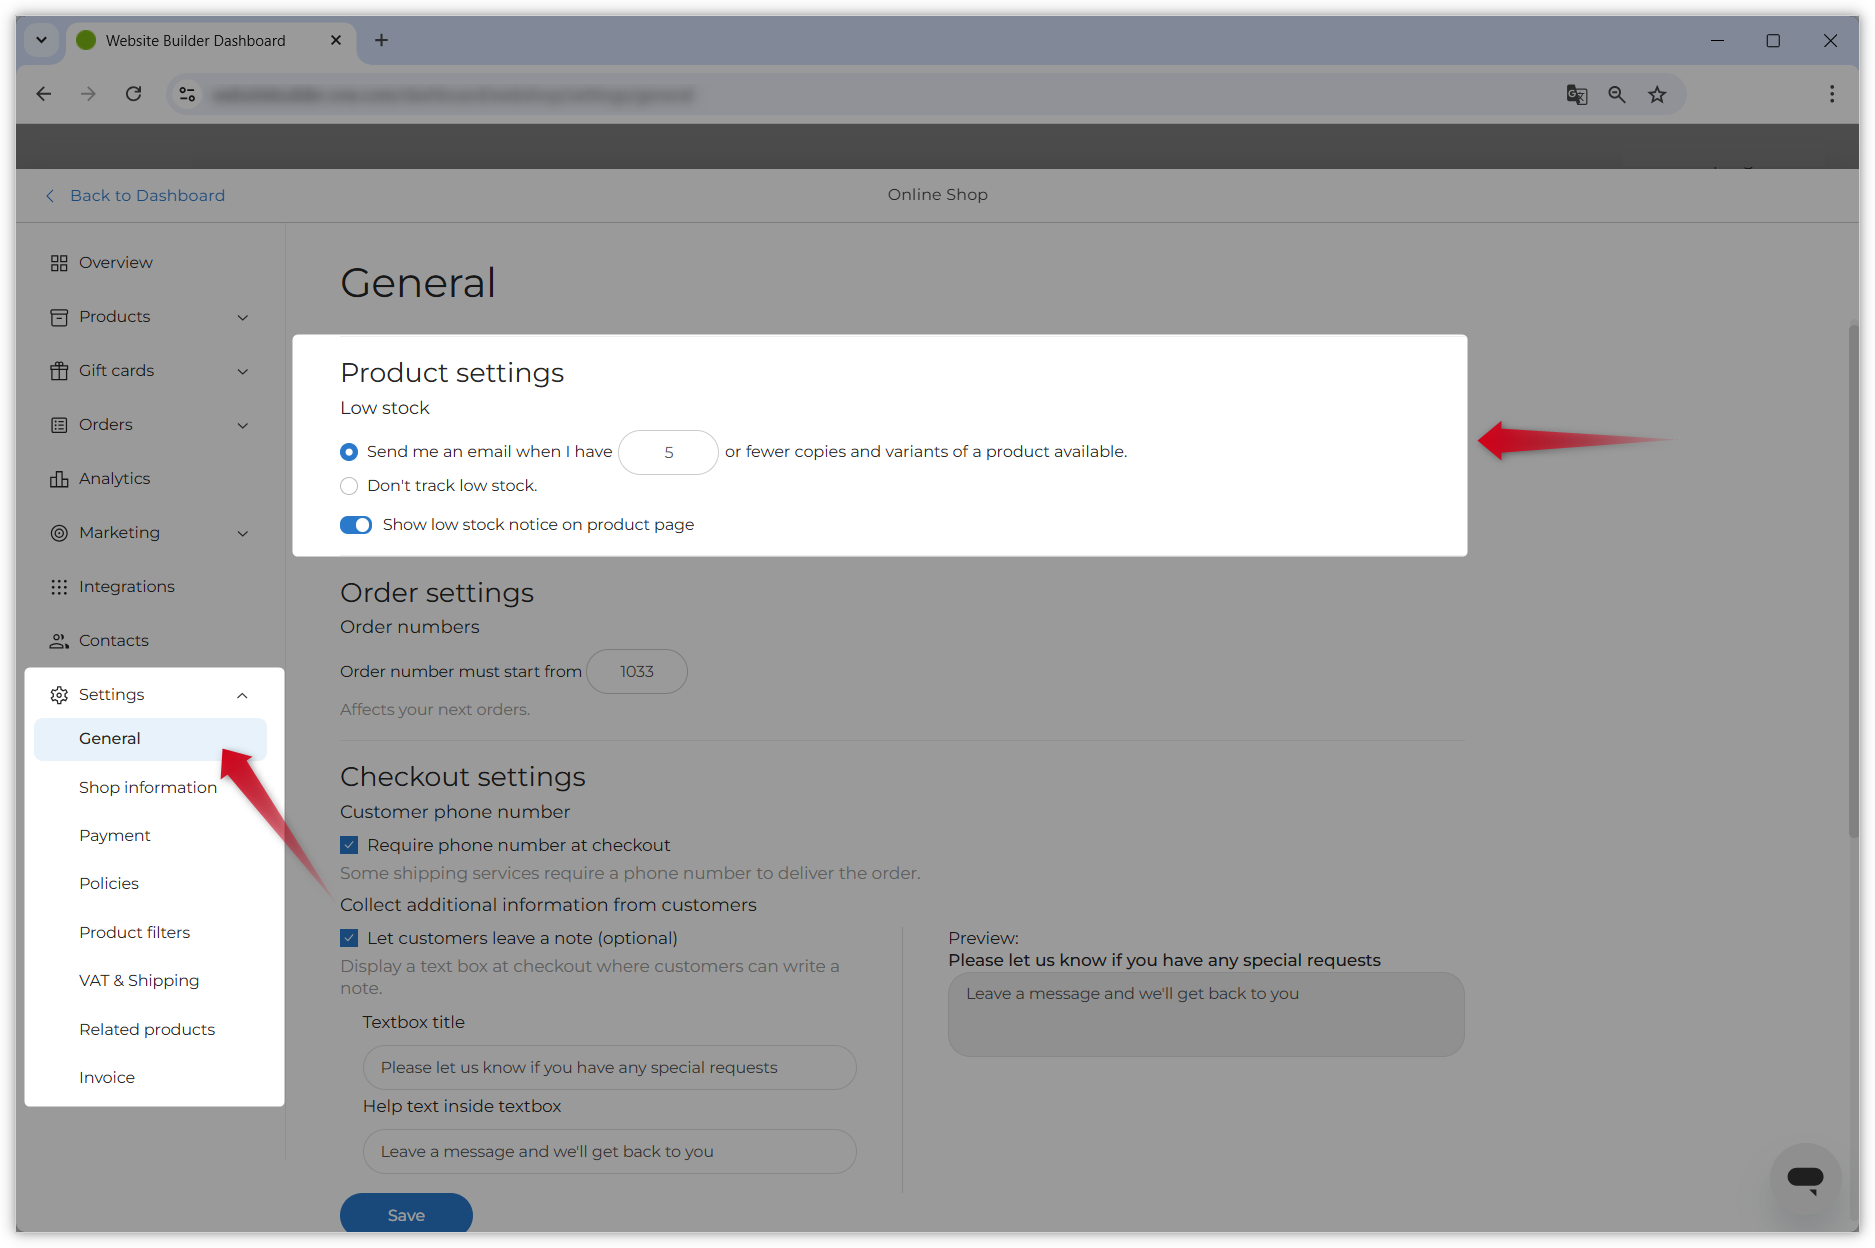Toggle Show low stock notice switch
1875x1248 pixels.
click(356, 525)
